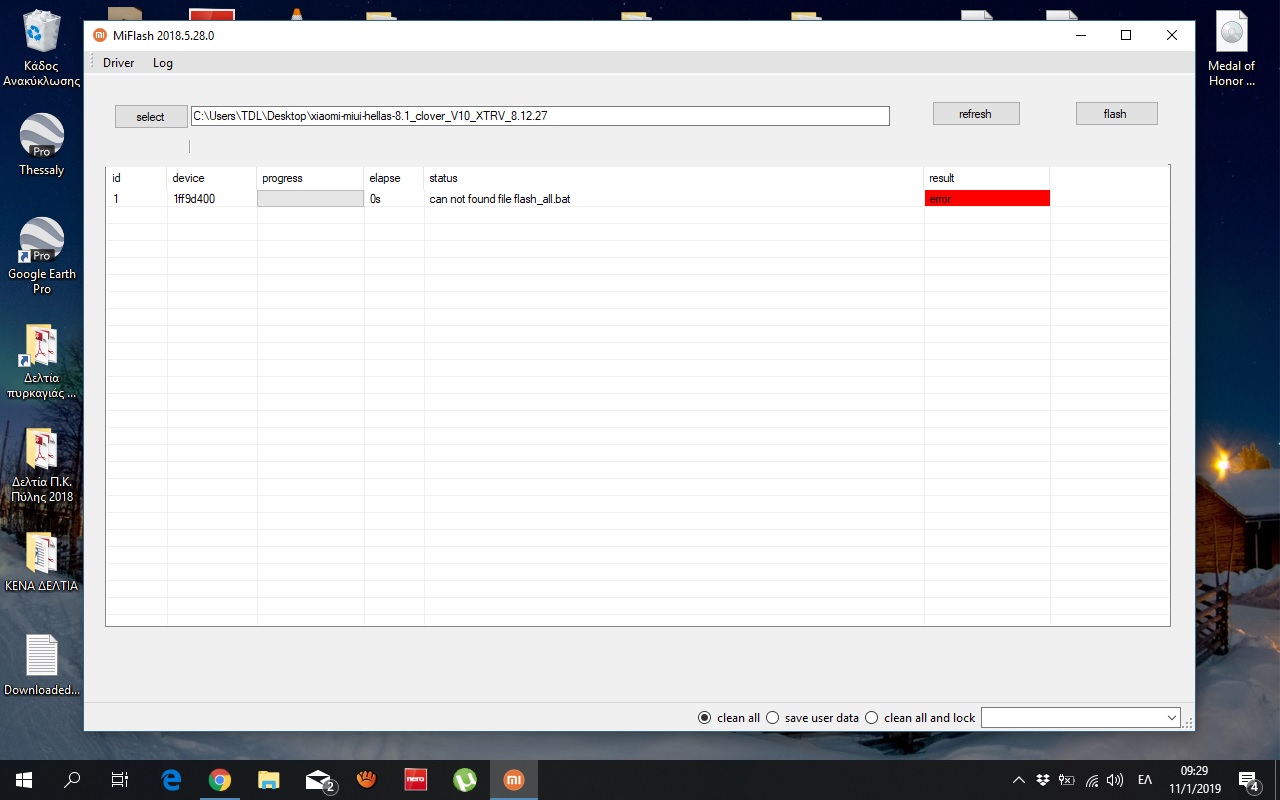Select the clean all and lock option
Screen dimensions: 1280x800
[920, 718]
